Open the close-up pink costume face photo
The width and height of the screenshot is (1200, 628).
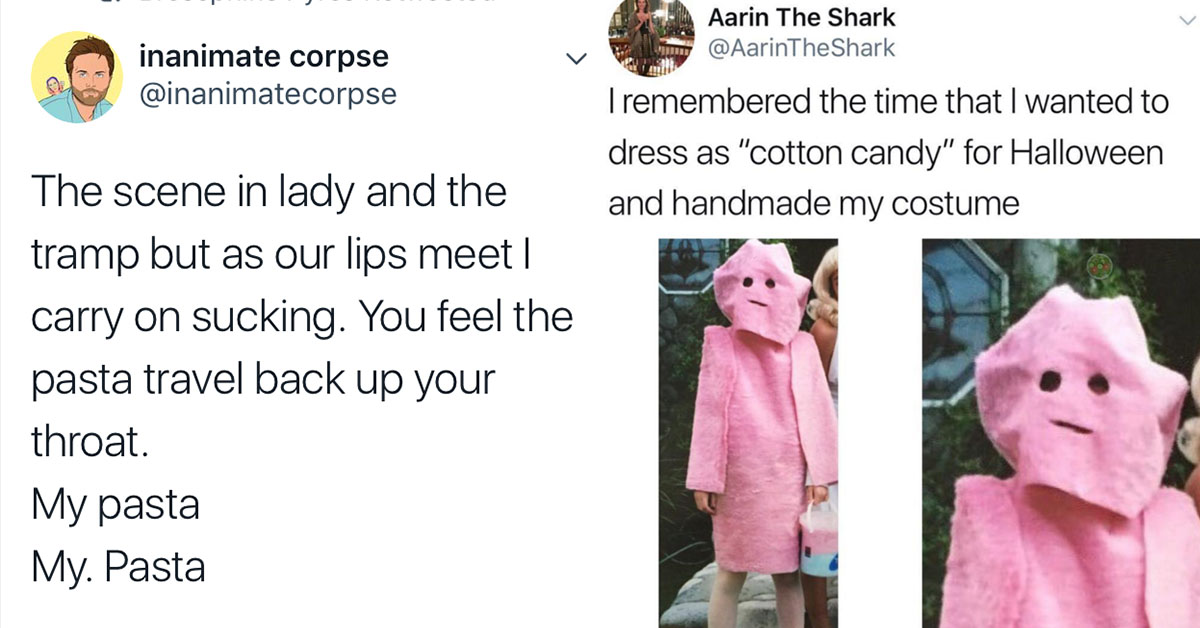coord(1061,433)
